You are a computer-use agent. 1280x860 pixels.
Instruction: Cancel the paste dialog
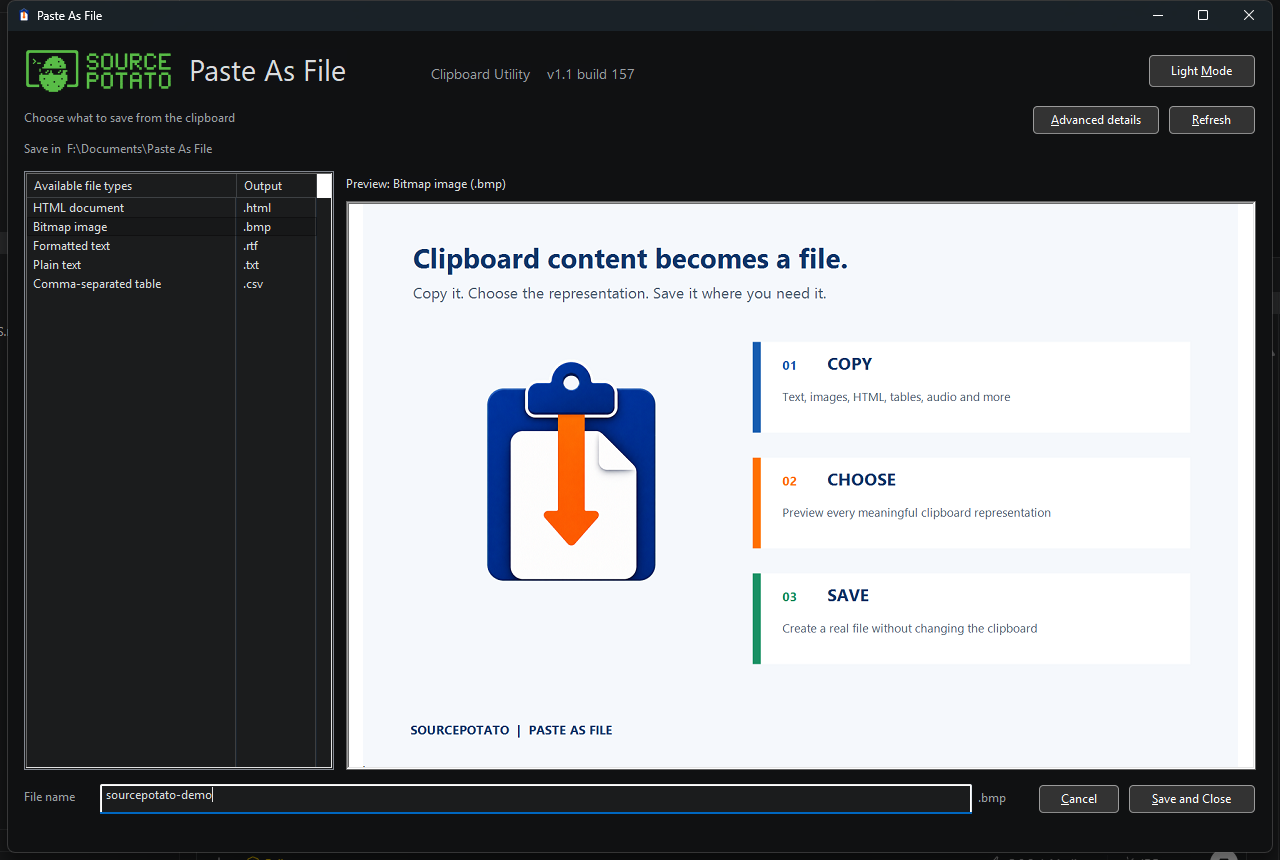1078,799
